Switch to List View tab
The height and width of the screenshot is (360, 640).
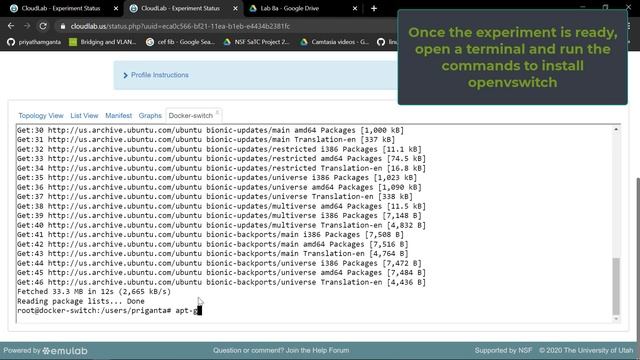(84, 116)
